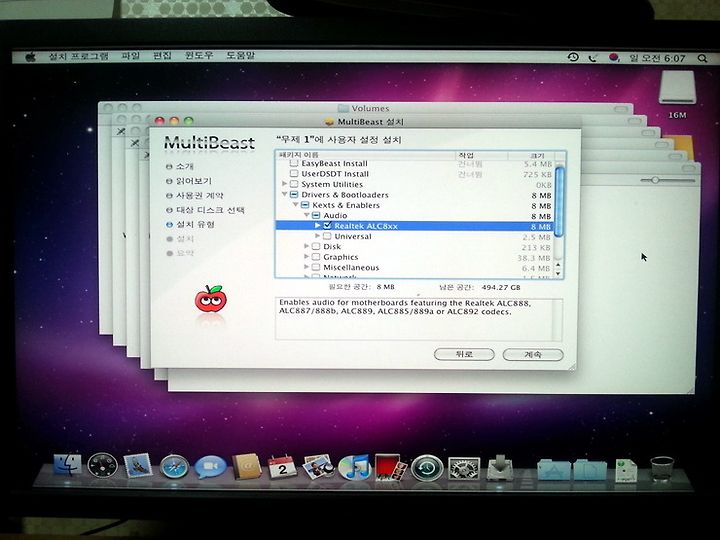Open the 윈도우 menu
Screen dimensions: 720x540
199,56
